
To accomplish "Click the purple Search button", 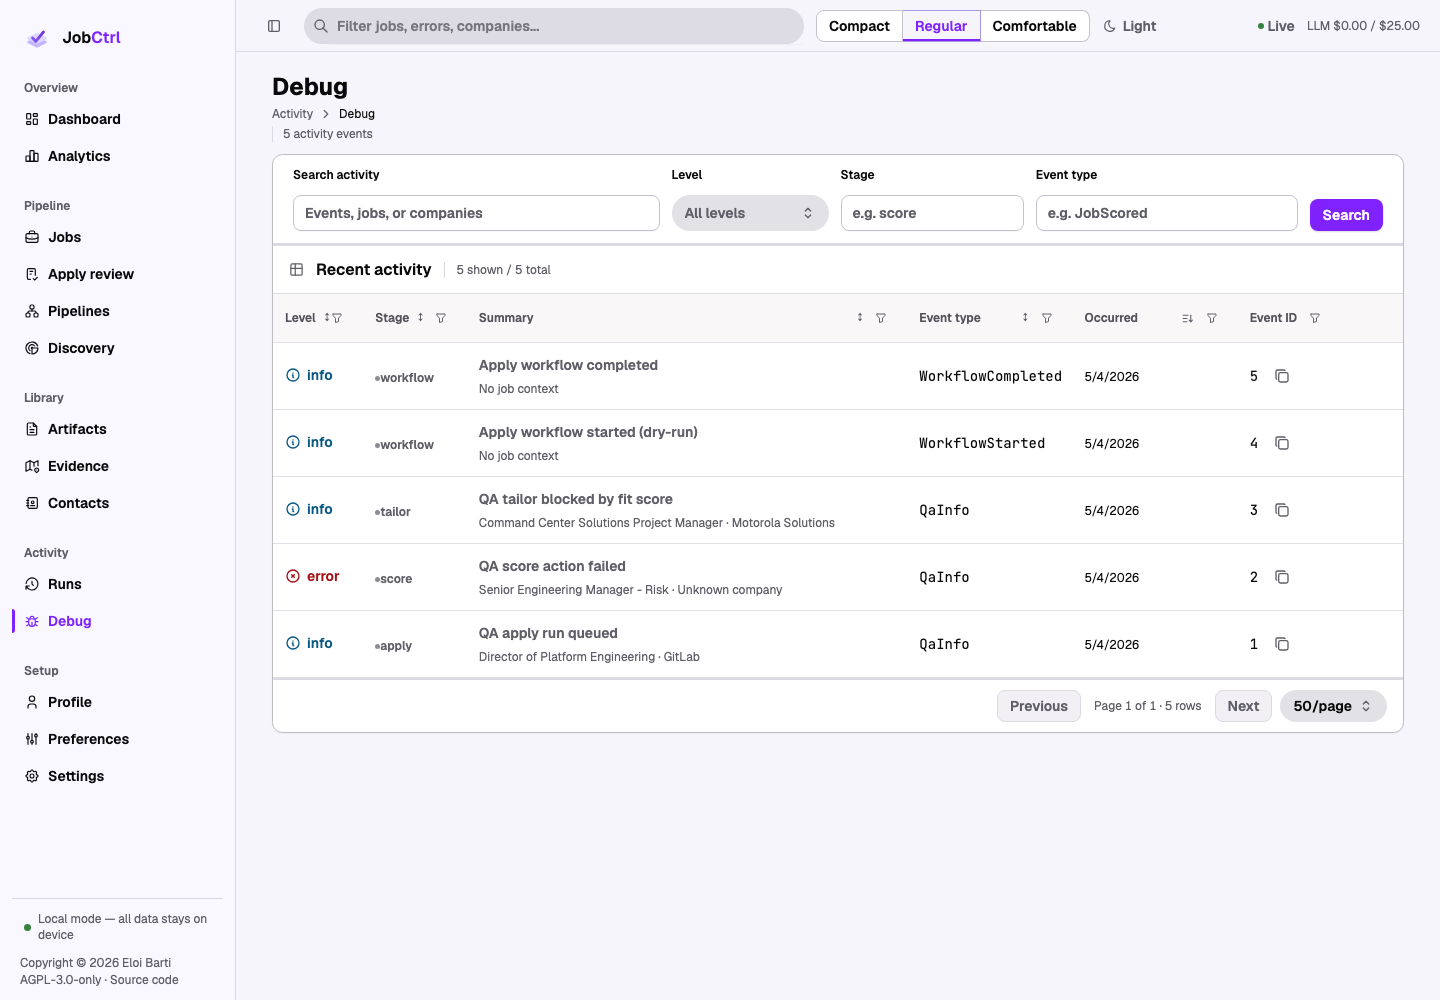I will pyautogui.click(x=1346, y=215).
